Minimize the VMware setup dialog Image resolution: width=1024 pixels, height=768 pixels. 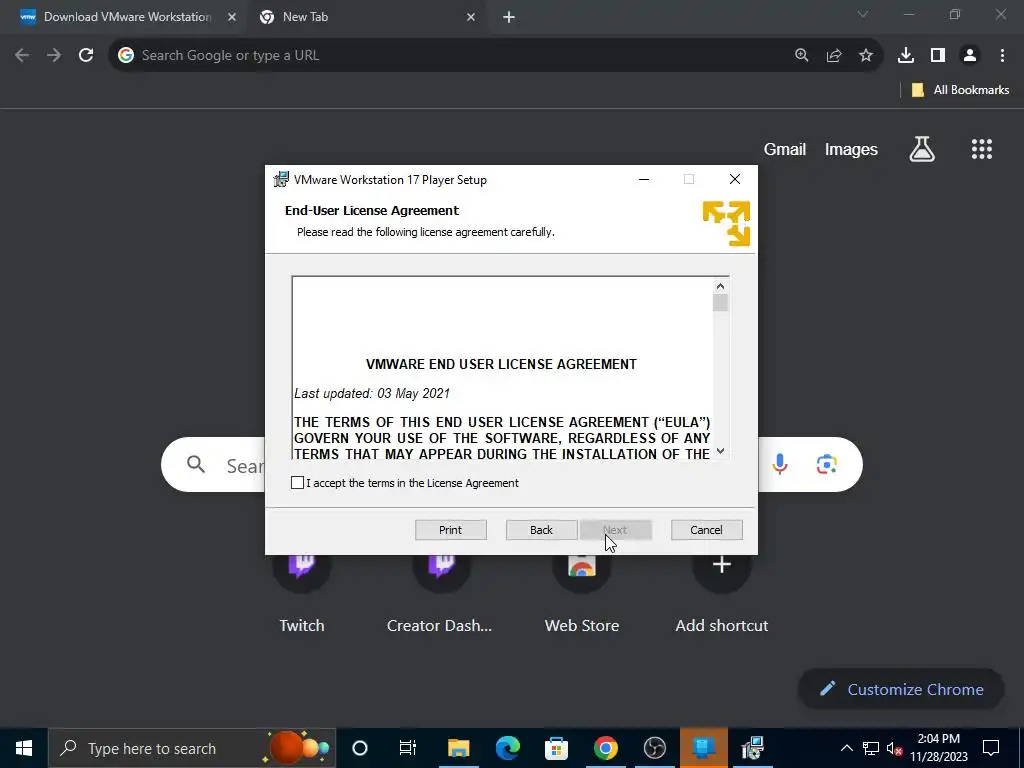click(644, 179)
